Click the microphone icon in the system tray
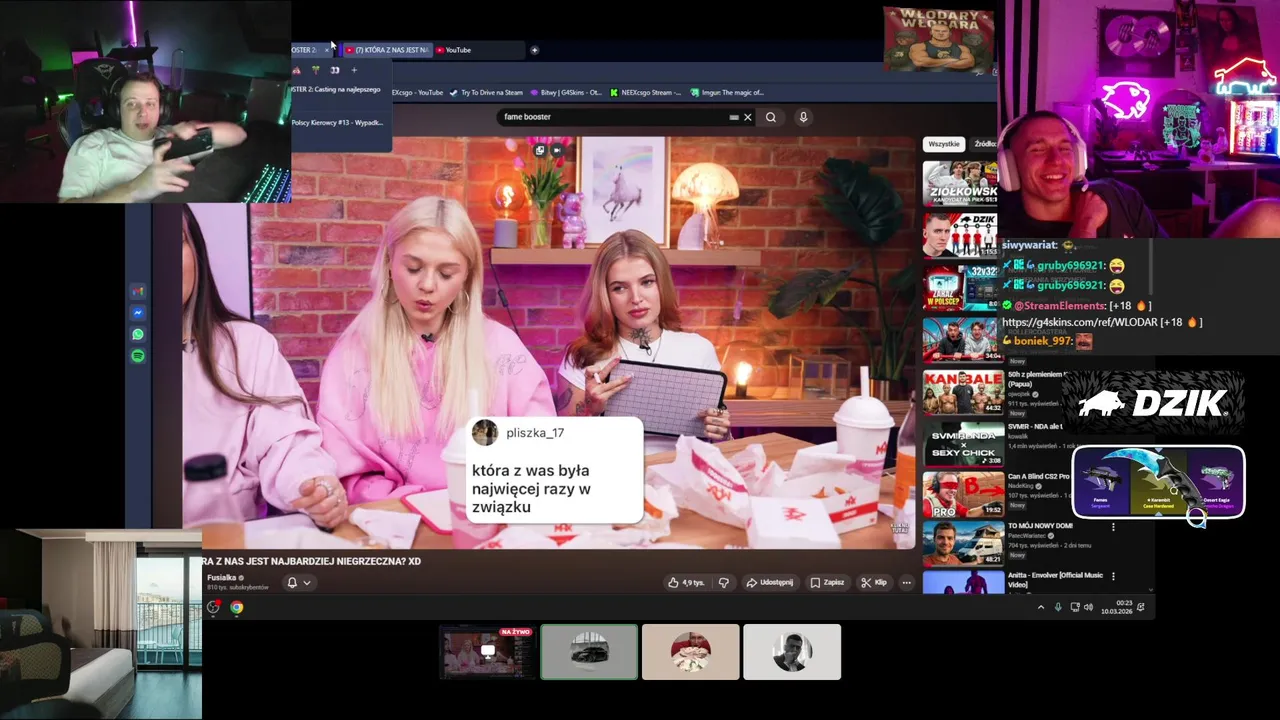Screen dimensions: 1280x720 click(x=1058, y=607)
